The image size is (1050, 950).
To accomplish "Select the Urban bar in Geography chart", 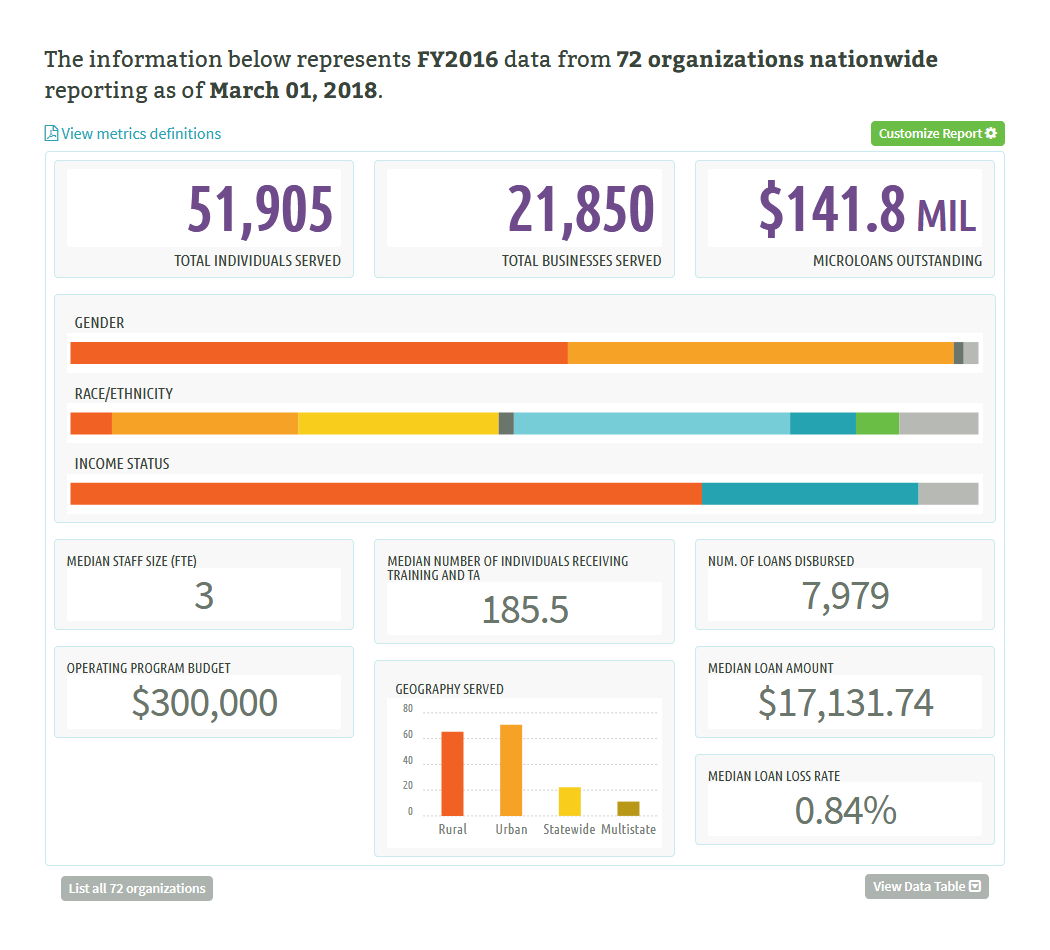I will pyautogui.click(x=511, y=770).
